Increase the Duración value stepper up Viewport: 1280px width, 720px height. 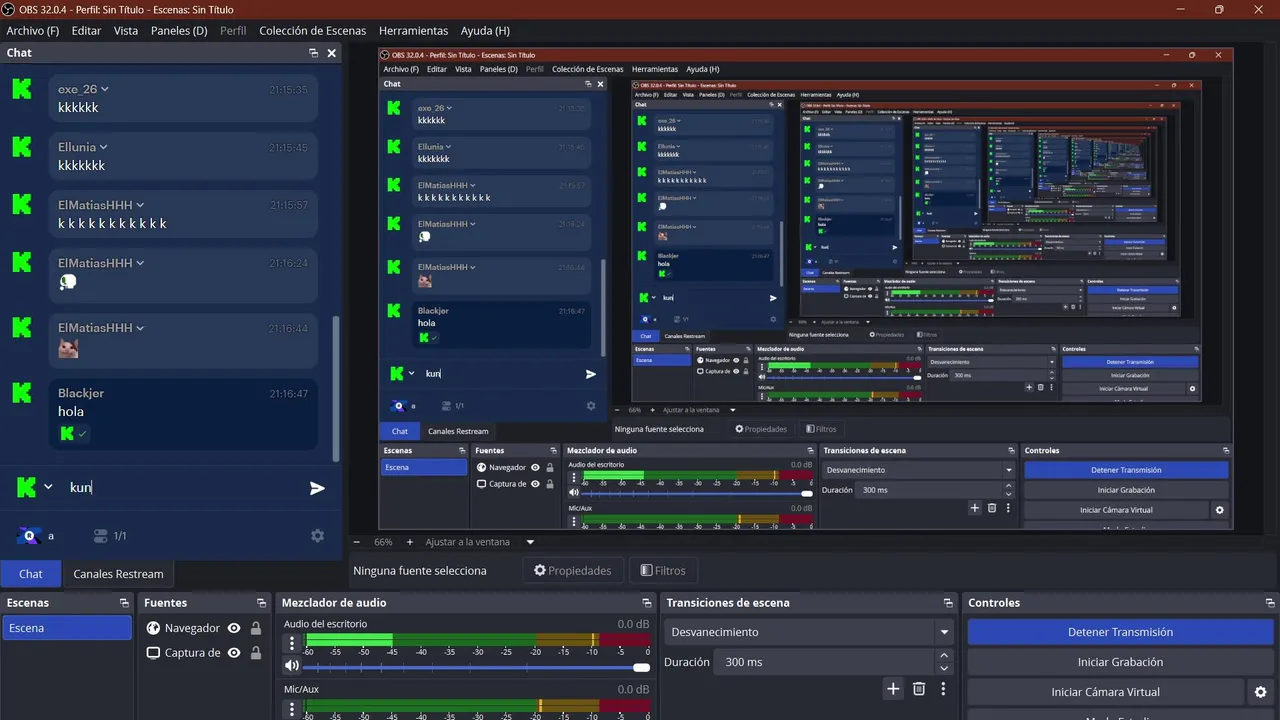point(944,656)
